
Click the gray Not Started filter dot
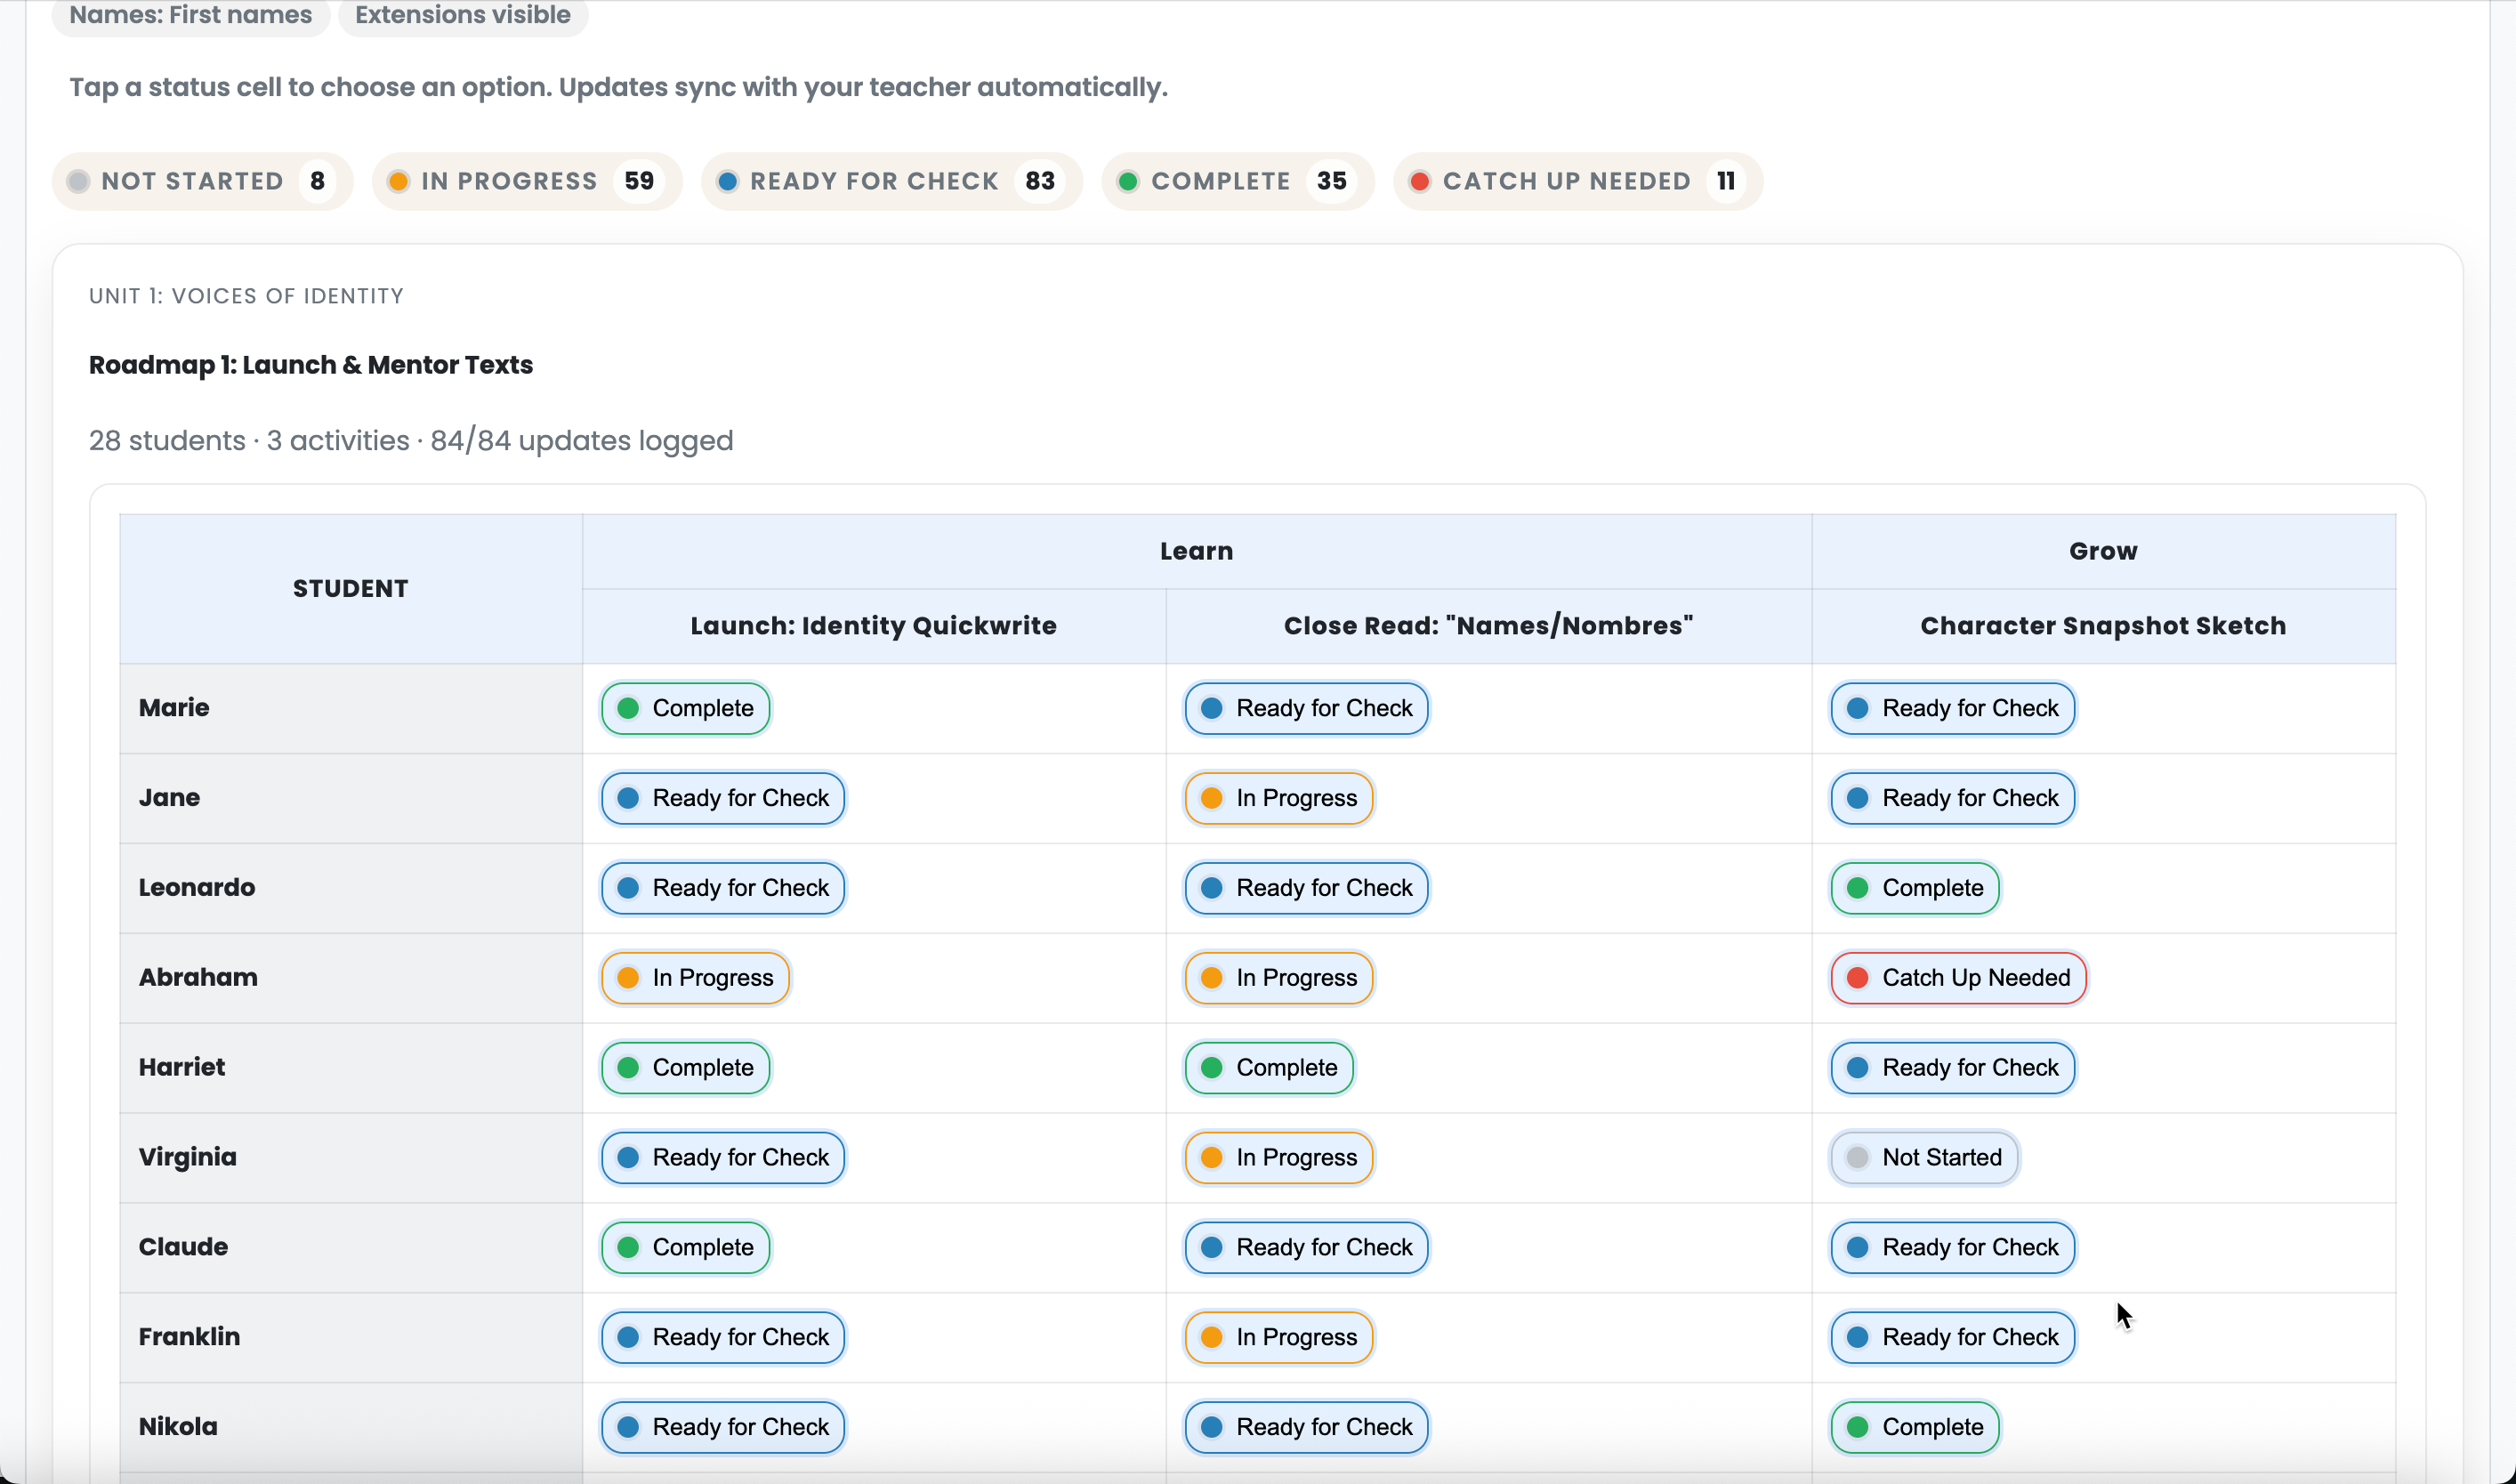point(78,181)
